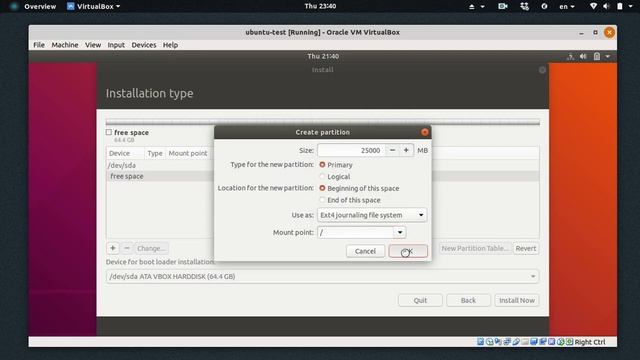Click the guest Ubuntu network icon in its top bar
The height and width of the screenshot is (360, 640).
click(x=571, y=57)
